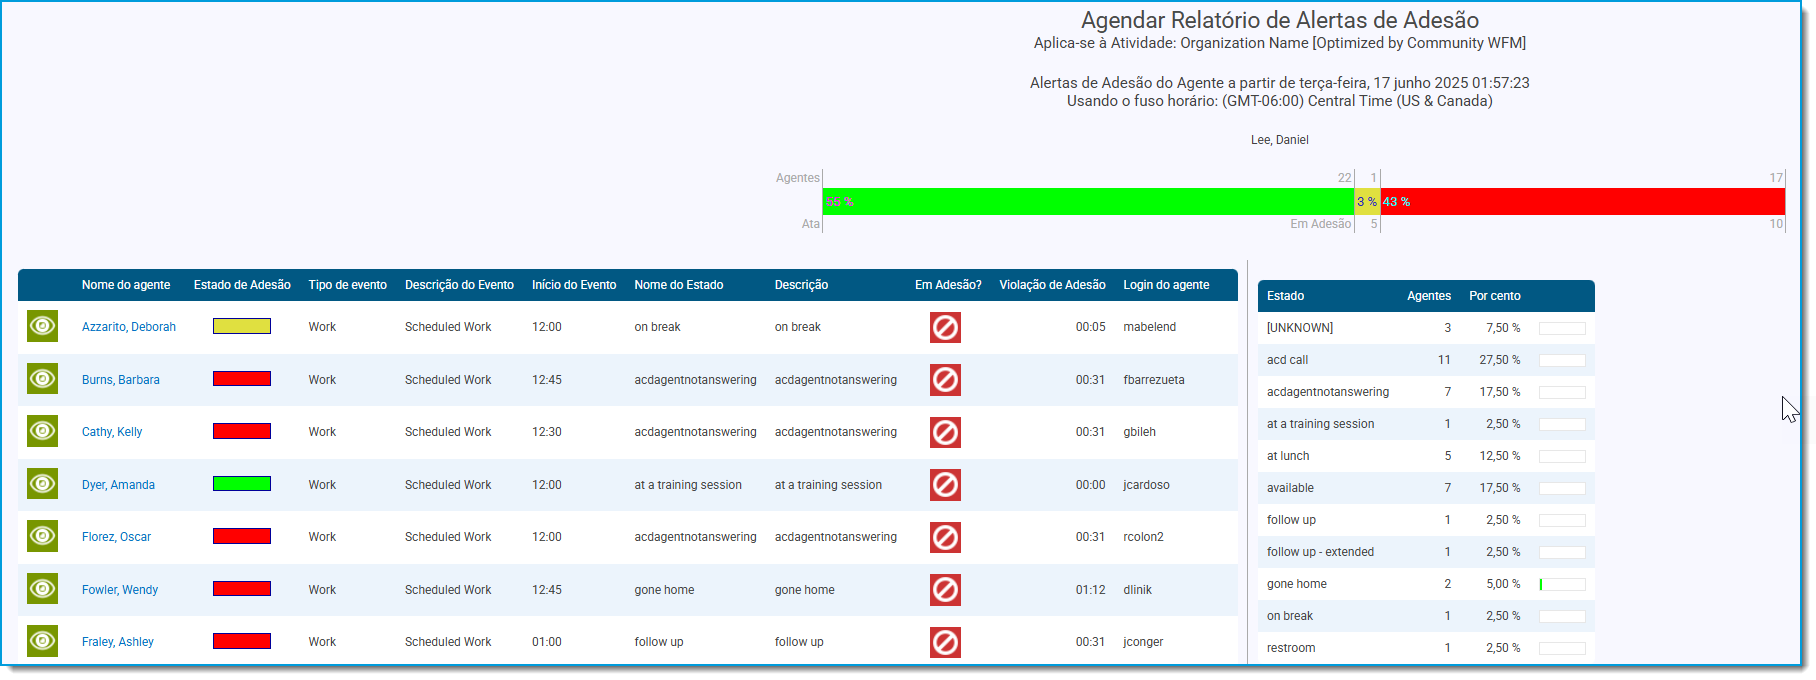This screenshot has height=680, width=1816.
Task: Click the eye icon for Fraley, Ashley
Action: tap(42, 641)
